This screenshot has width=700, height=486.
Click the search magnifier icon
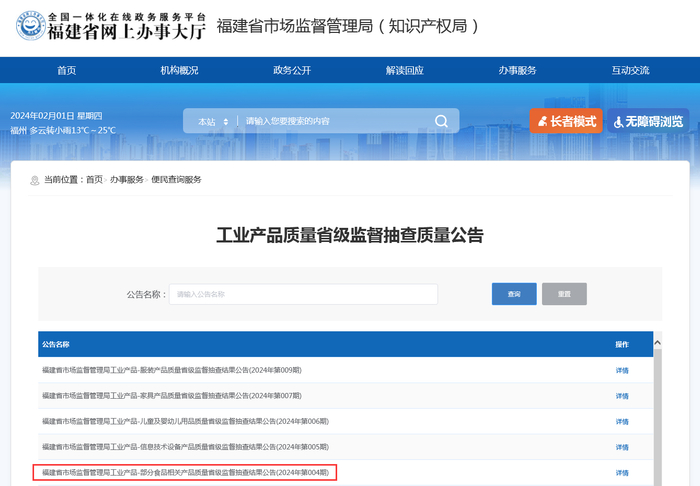[x=441, y=121]
